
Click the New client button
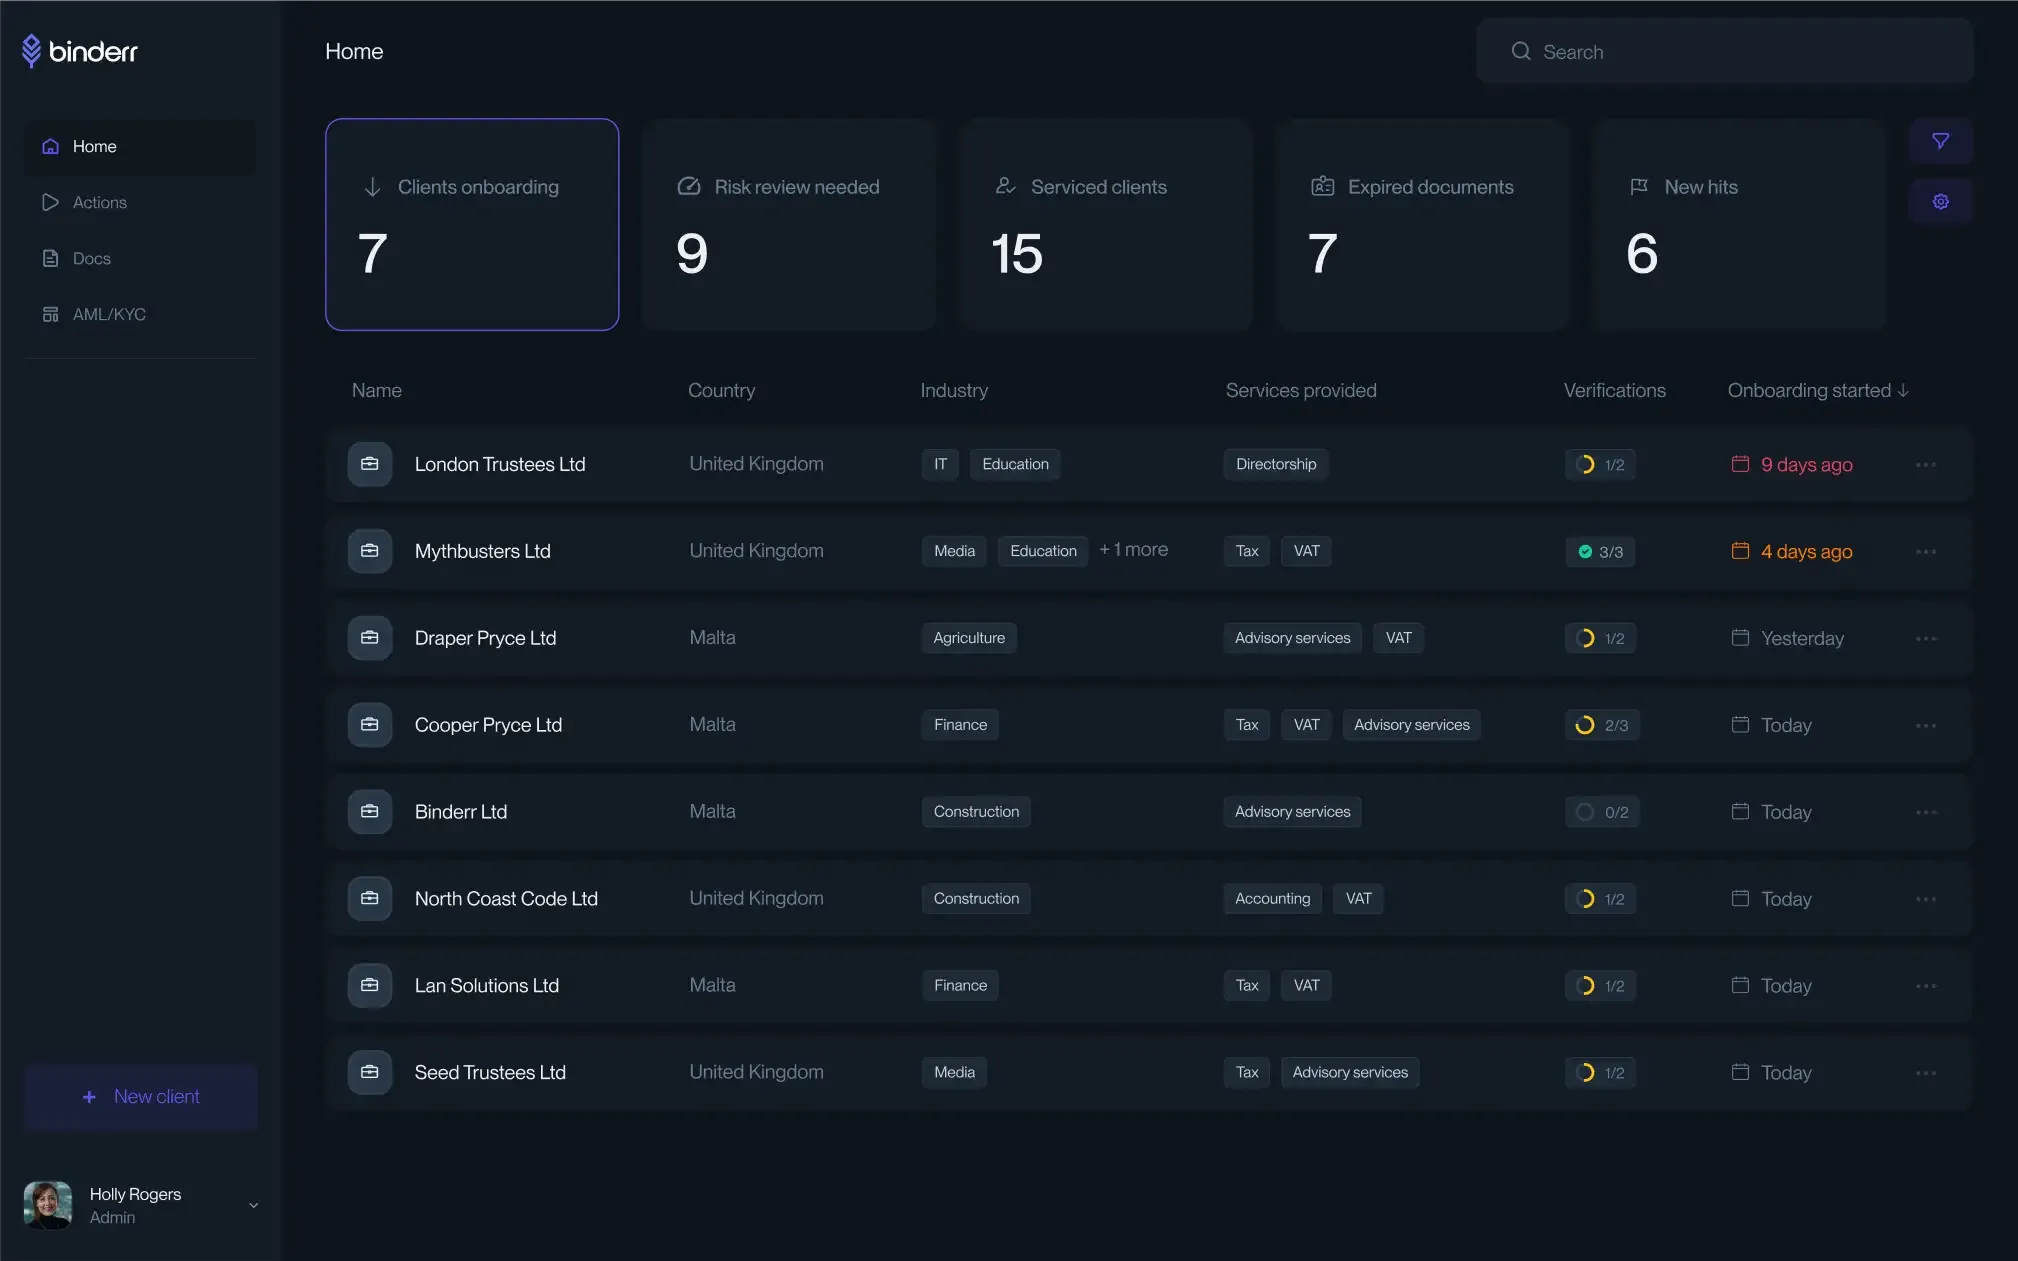pyautogui.click(x=140, y=1096)
